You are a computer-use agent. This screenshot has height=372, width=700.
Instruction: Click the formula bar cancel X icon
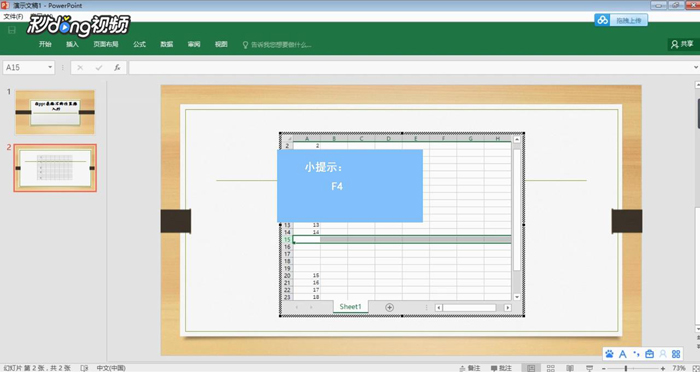tap(80, 67)
